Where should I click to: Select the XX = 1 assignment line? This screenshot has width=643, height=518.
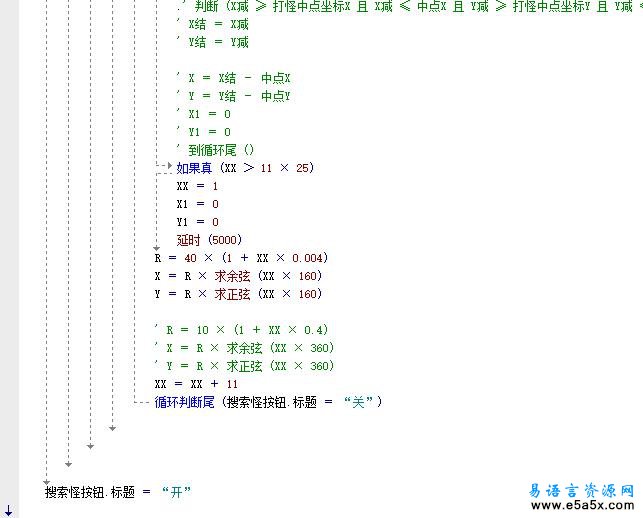[197, 186]
